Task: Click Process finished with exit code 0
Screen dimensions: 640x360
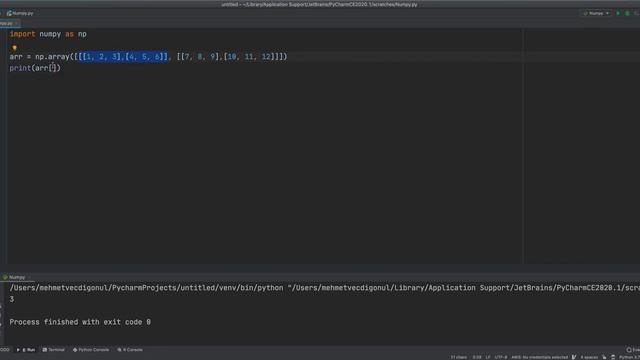Action: 80,322
